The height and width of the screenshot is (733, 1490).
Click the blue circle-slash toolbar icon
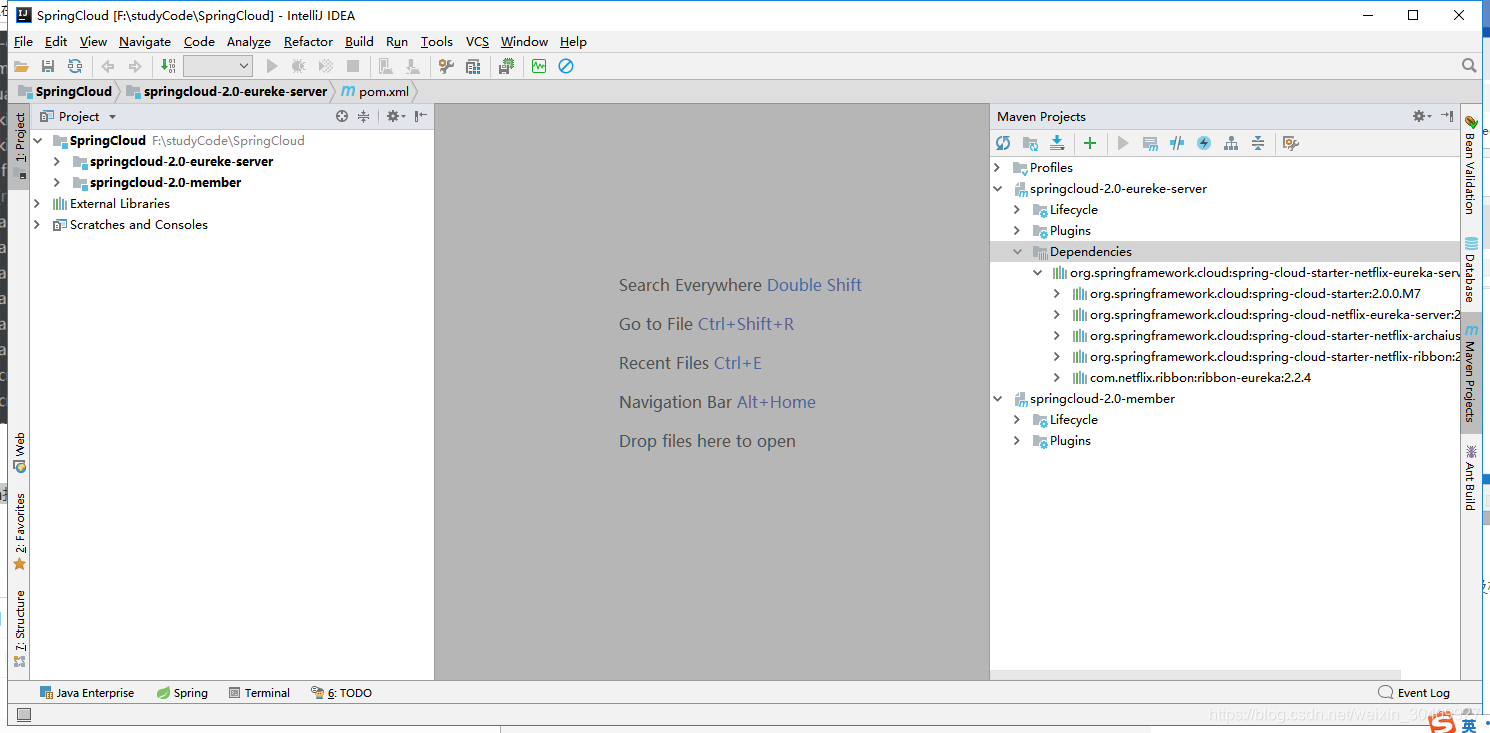point(566,66)
